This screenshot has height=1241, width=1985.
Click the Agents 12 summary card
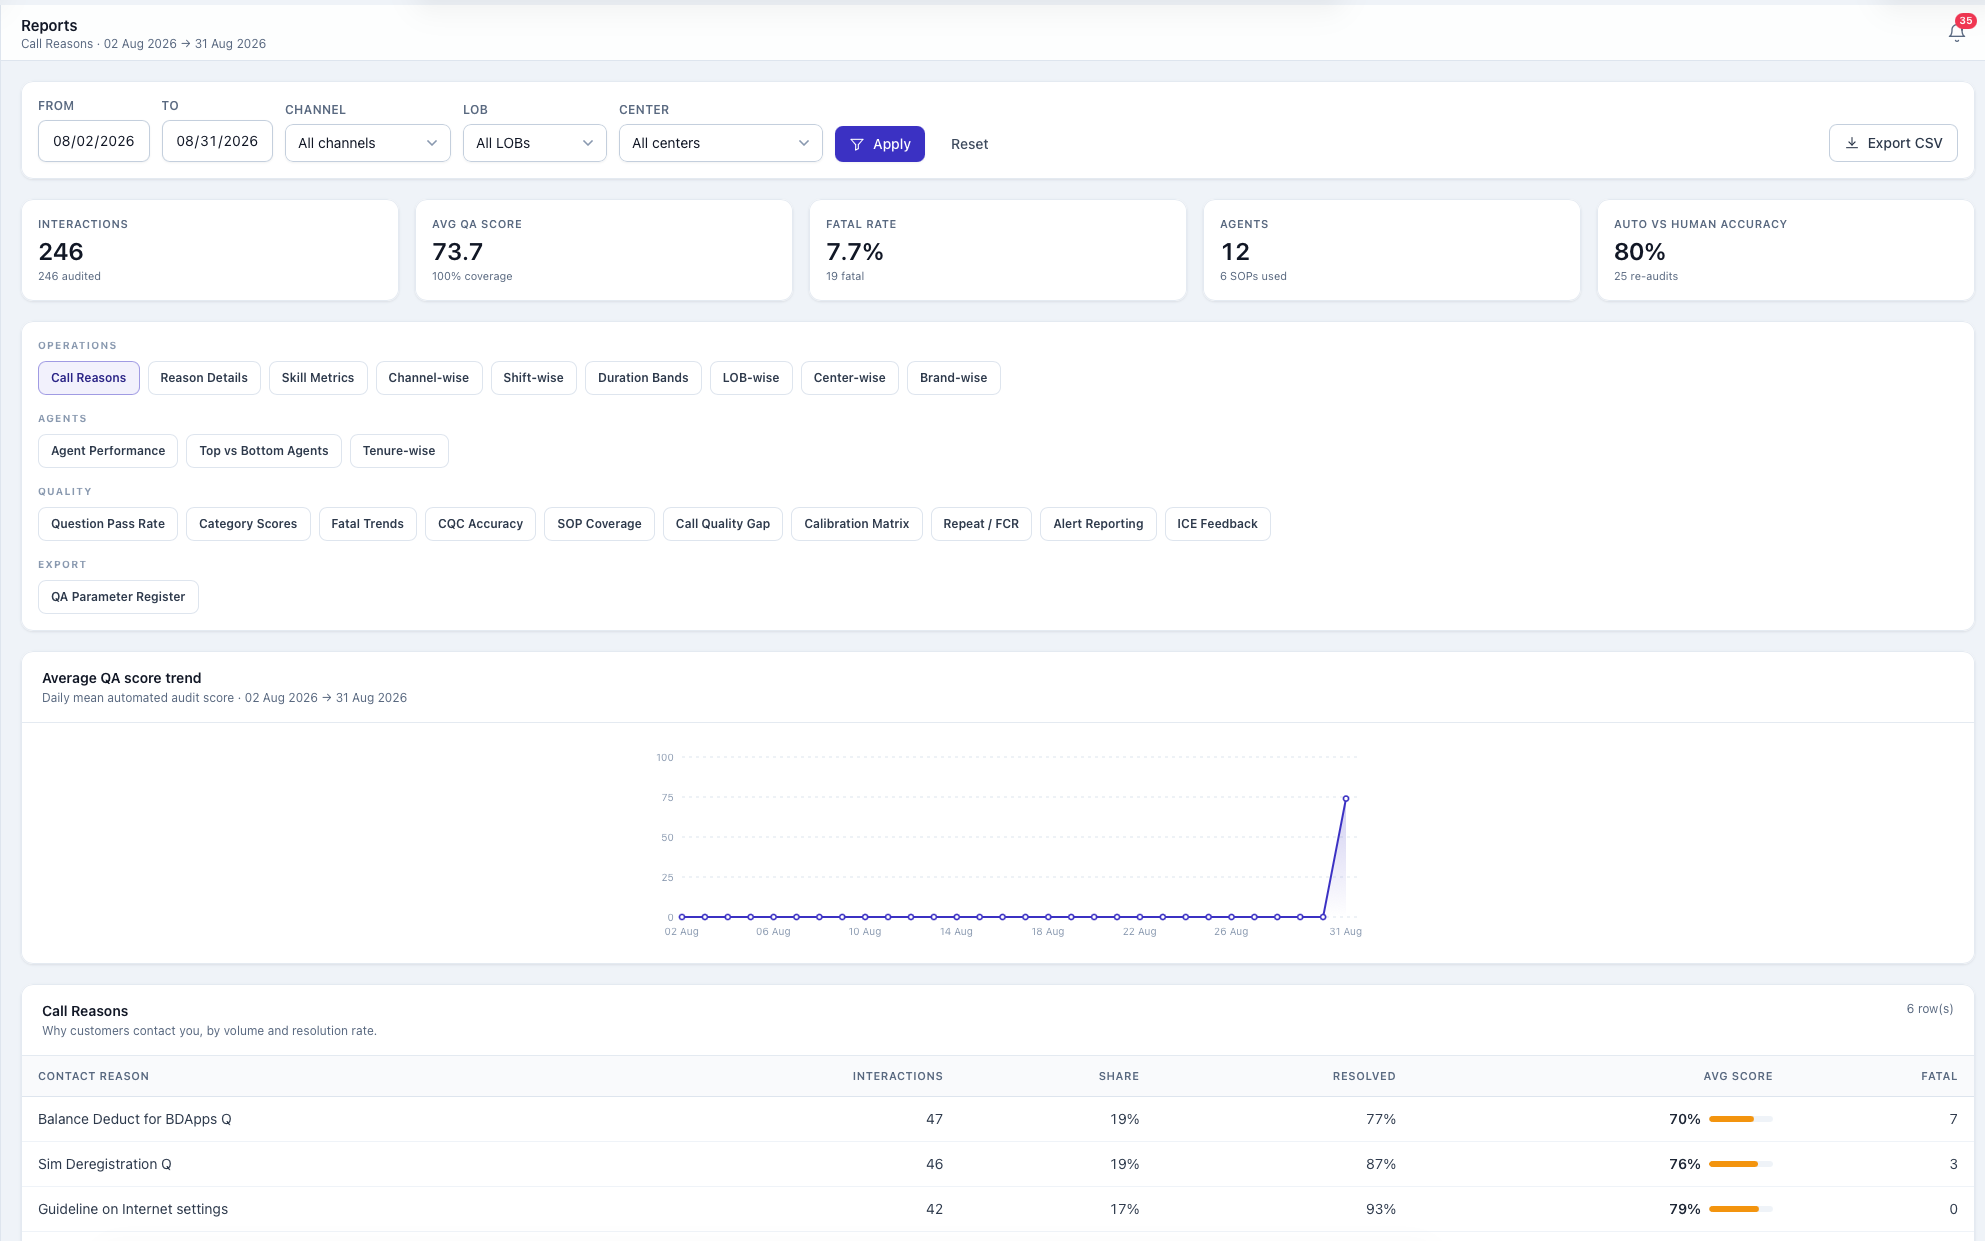point(1392,250)
